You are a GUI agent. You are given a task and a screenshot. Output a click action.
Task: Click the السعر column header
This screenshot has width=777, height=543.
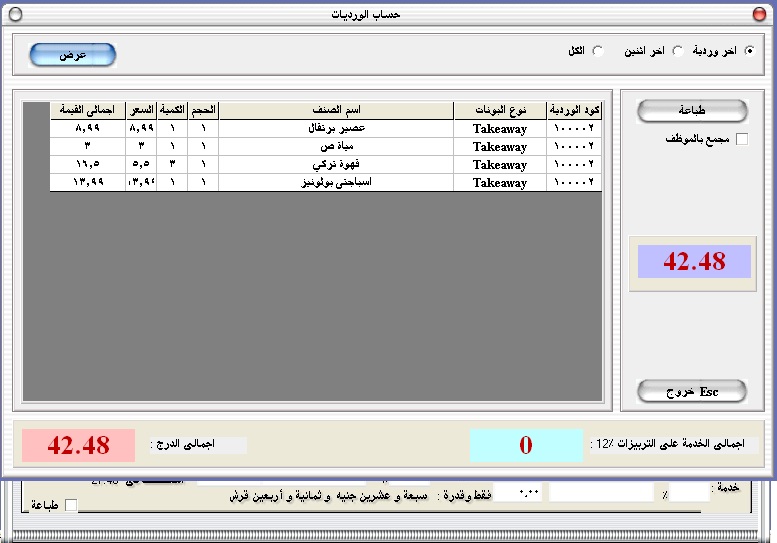(141, 110)
